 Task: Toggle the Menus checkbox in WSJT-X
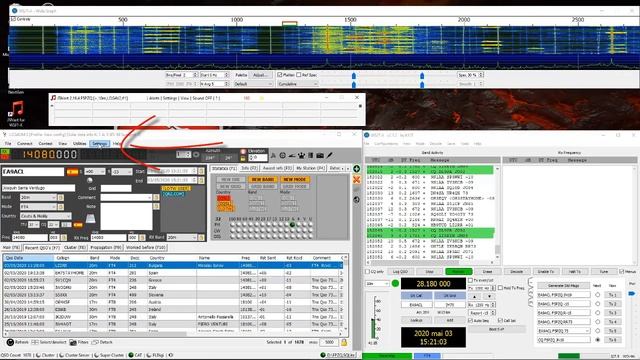[622, 271]
